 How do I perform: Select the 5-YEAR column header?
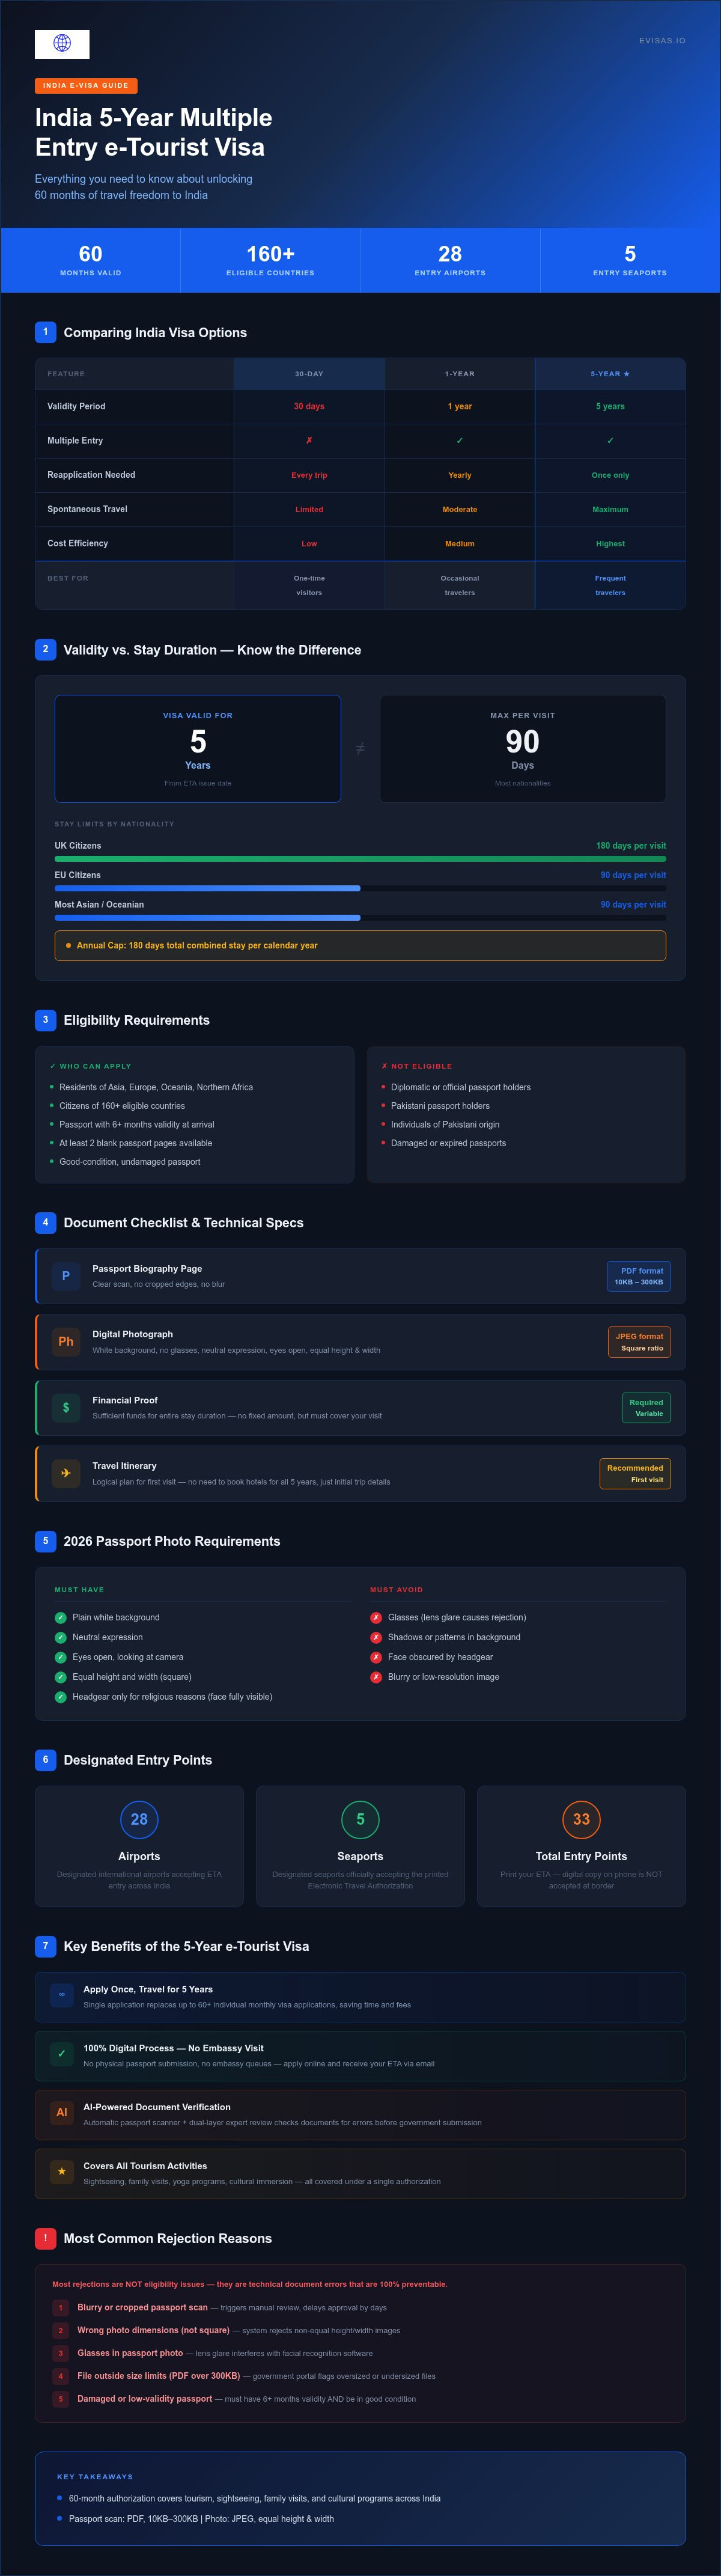pos(610,374)
